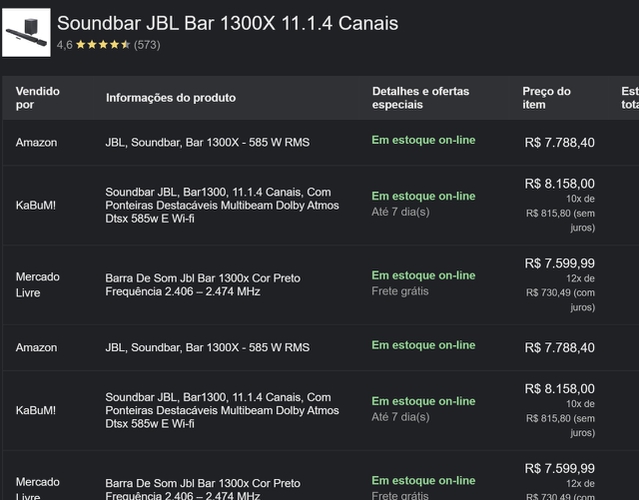This screenshot has height=500, width=639.
Task: Sort by the Vendido por column header
Action: (38, 97)
